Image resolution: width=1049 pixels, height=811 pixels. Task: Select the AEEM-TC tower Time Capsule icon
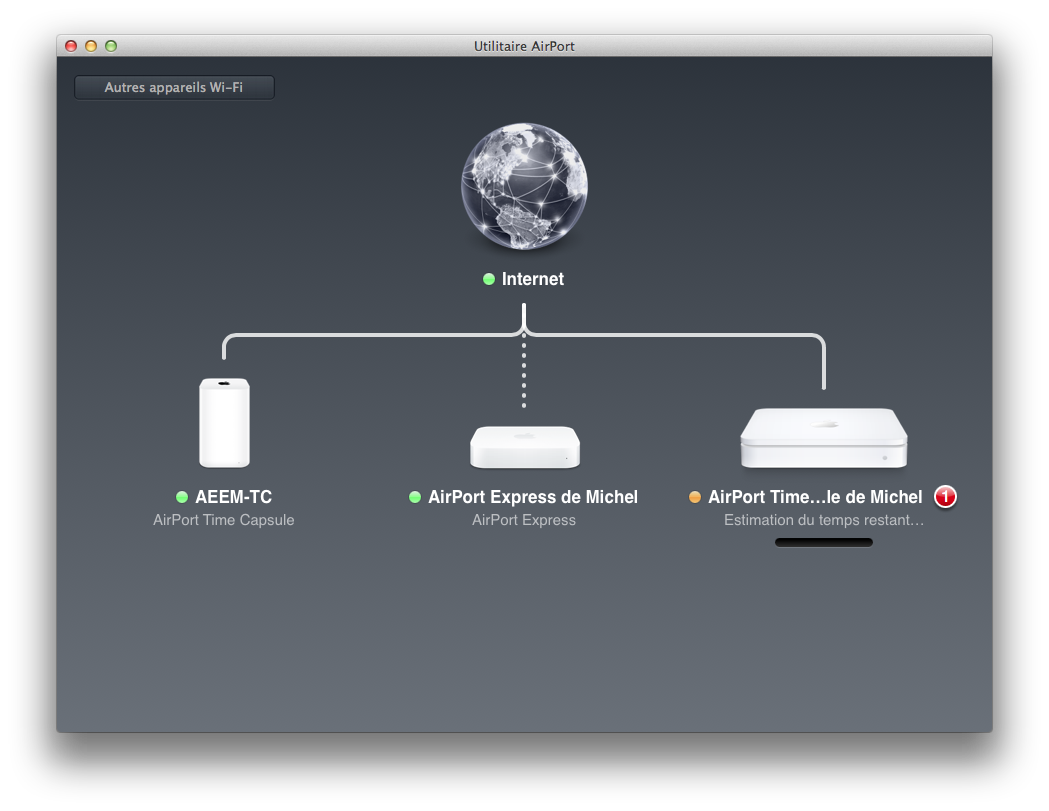[x=224, y=422]
